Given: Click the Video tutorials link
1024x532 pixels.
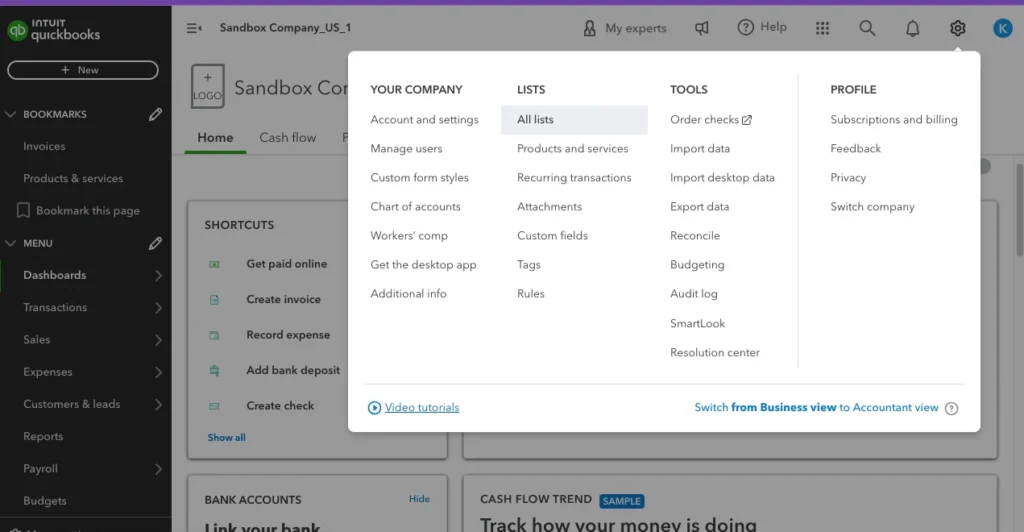Looking at the screenshot, I should pyautogui.click(x=422, y=407).
